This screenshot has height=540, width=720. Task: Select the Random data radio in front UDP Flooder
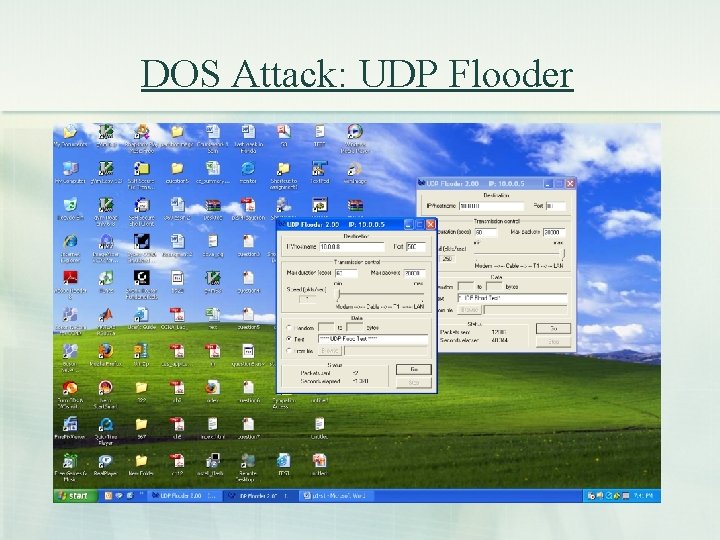(289, 328)
